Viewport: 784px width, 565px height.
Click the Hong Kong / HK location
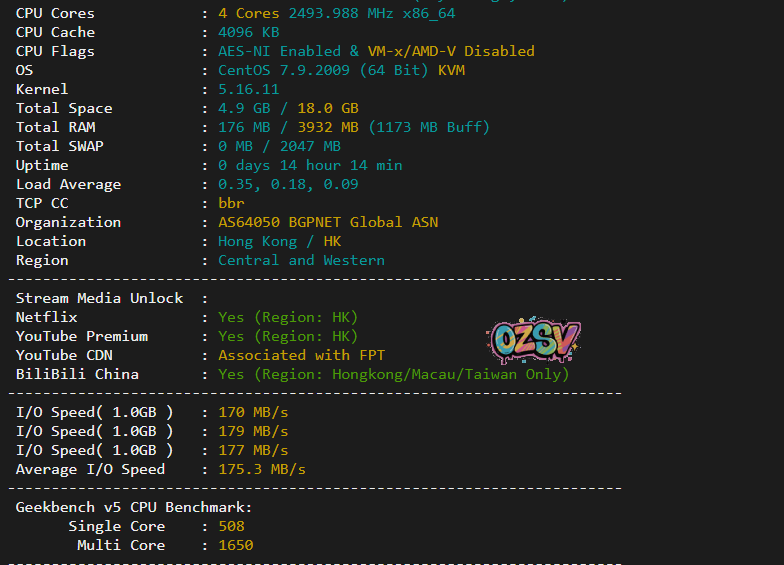tap(279, 241)
